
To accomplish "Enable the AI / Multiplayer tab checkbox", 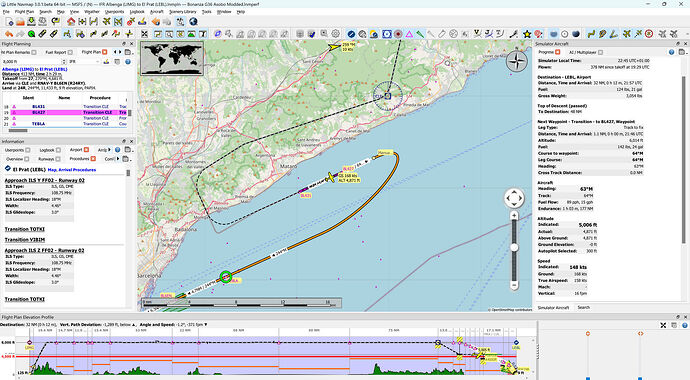I will pyautogui.click(x=601, y=52).
